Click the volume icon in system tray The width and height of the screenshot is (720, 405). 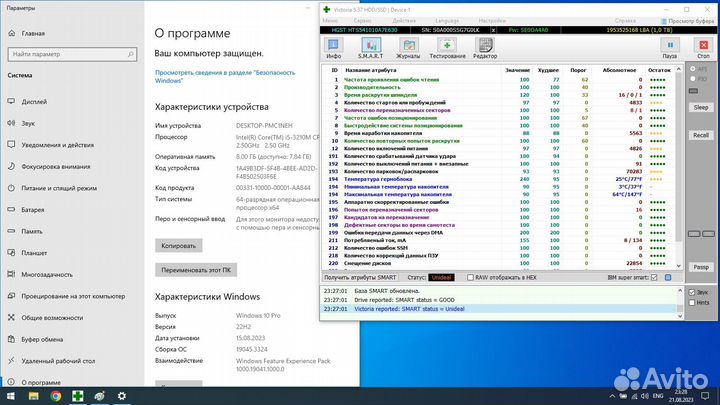(645, 396)
